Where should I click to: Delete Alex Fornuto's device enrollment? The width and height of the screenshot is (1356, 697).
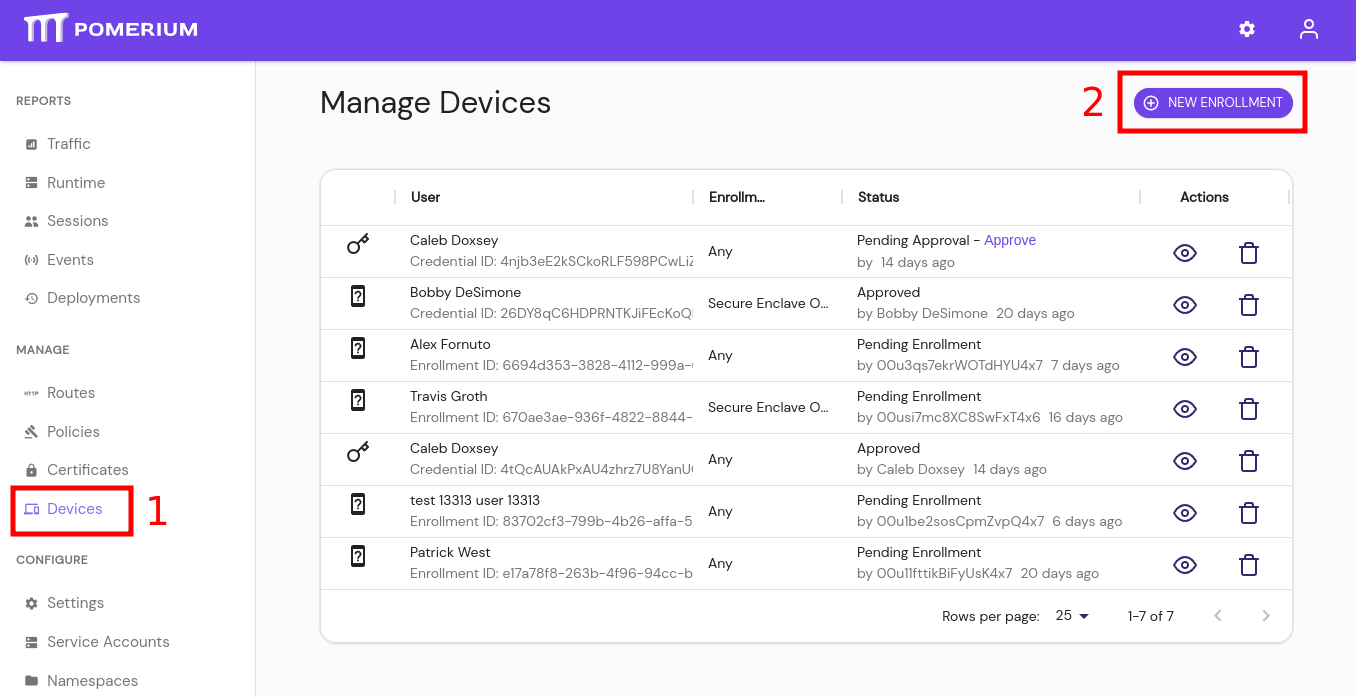[x=1248, y=356]
